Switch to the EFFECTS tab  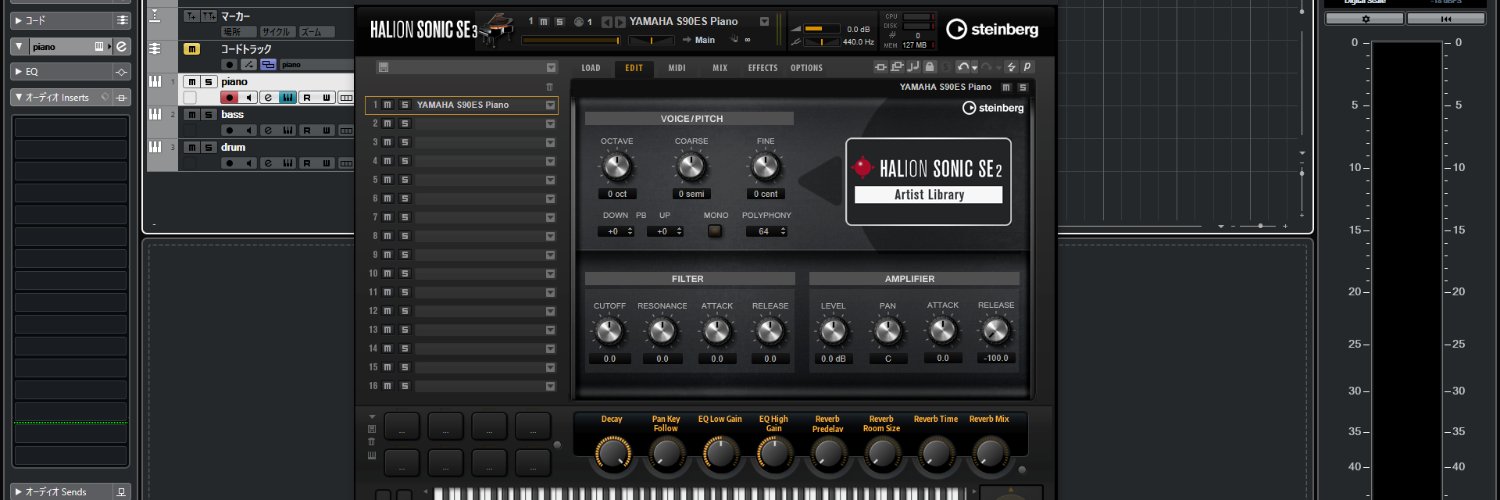tap(762, 68)
